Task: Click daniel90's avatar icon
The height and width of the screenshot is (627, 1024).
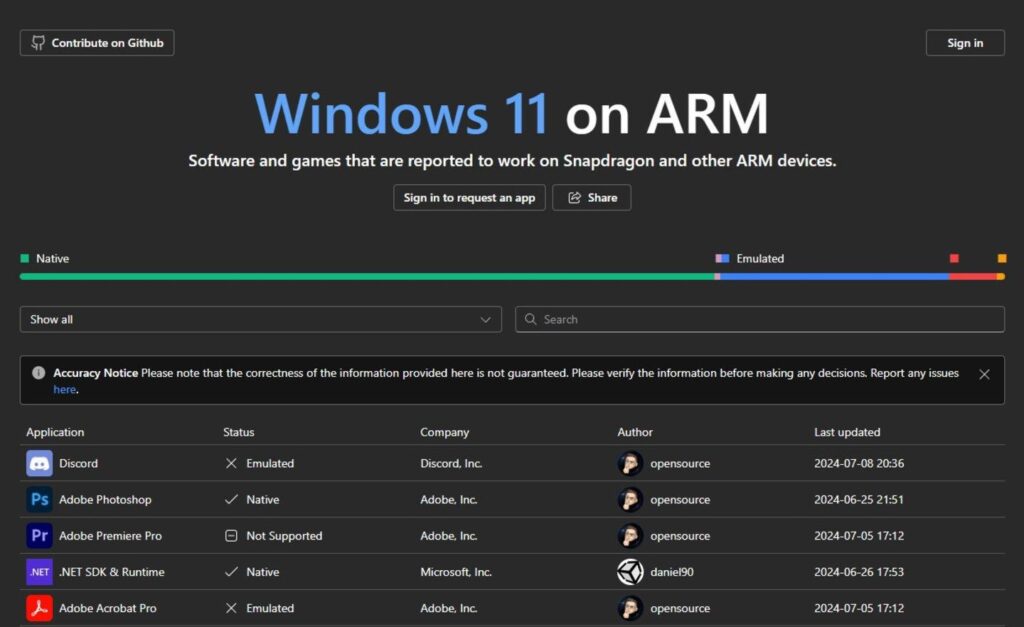Action: [630, 571]
